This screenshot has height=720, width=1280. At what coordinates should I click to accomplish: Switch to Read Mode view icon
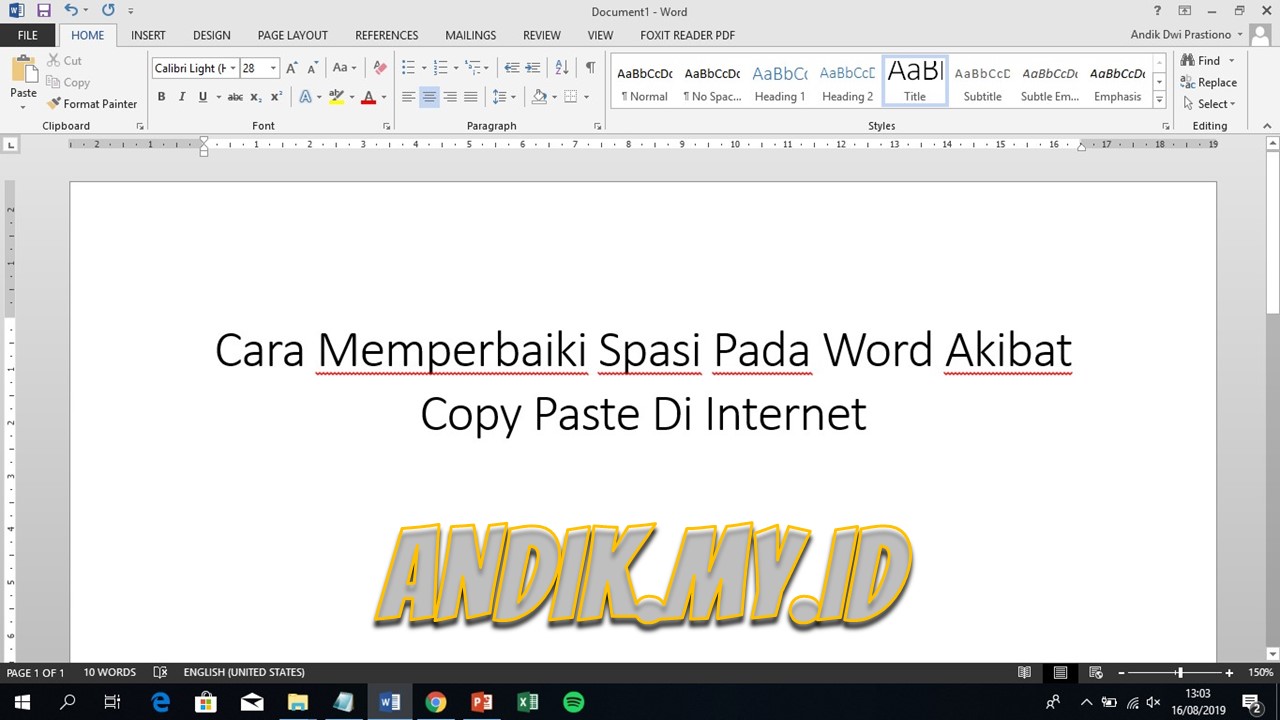tap(1024, 673)
